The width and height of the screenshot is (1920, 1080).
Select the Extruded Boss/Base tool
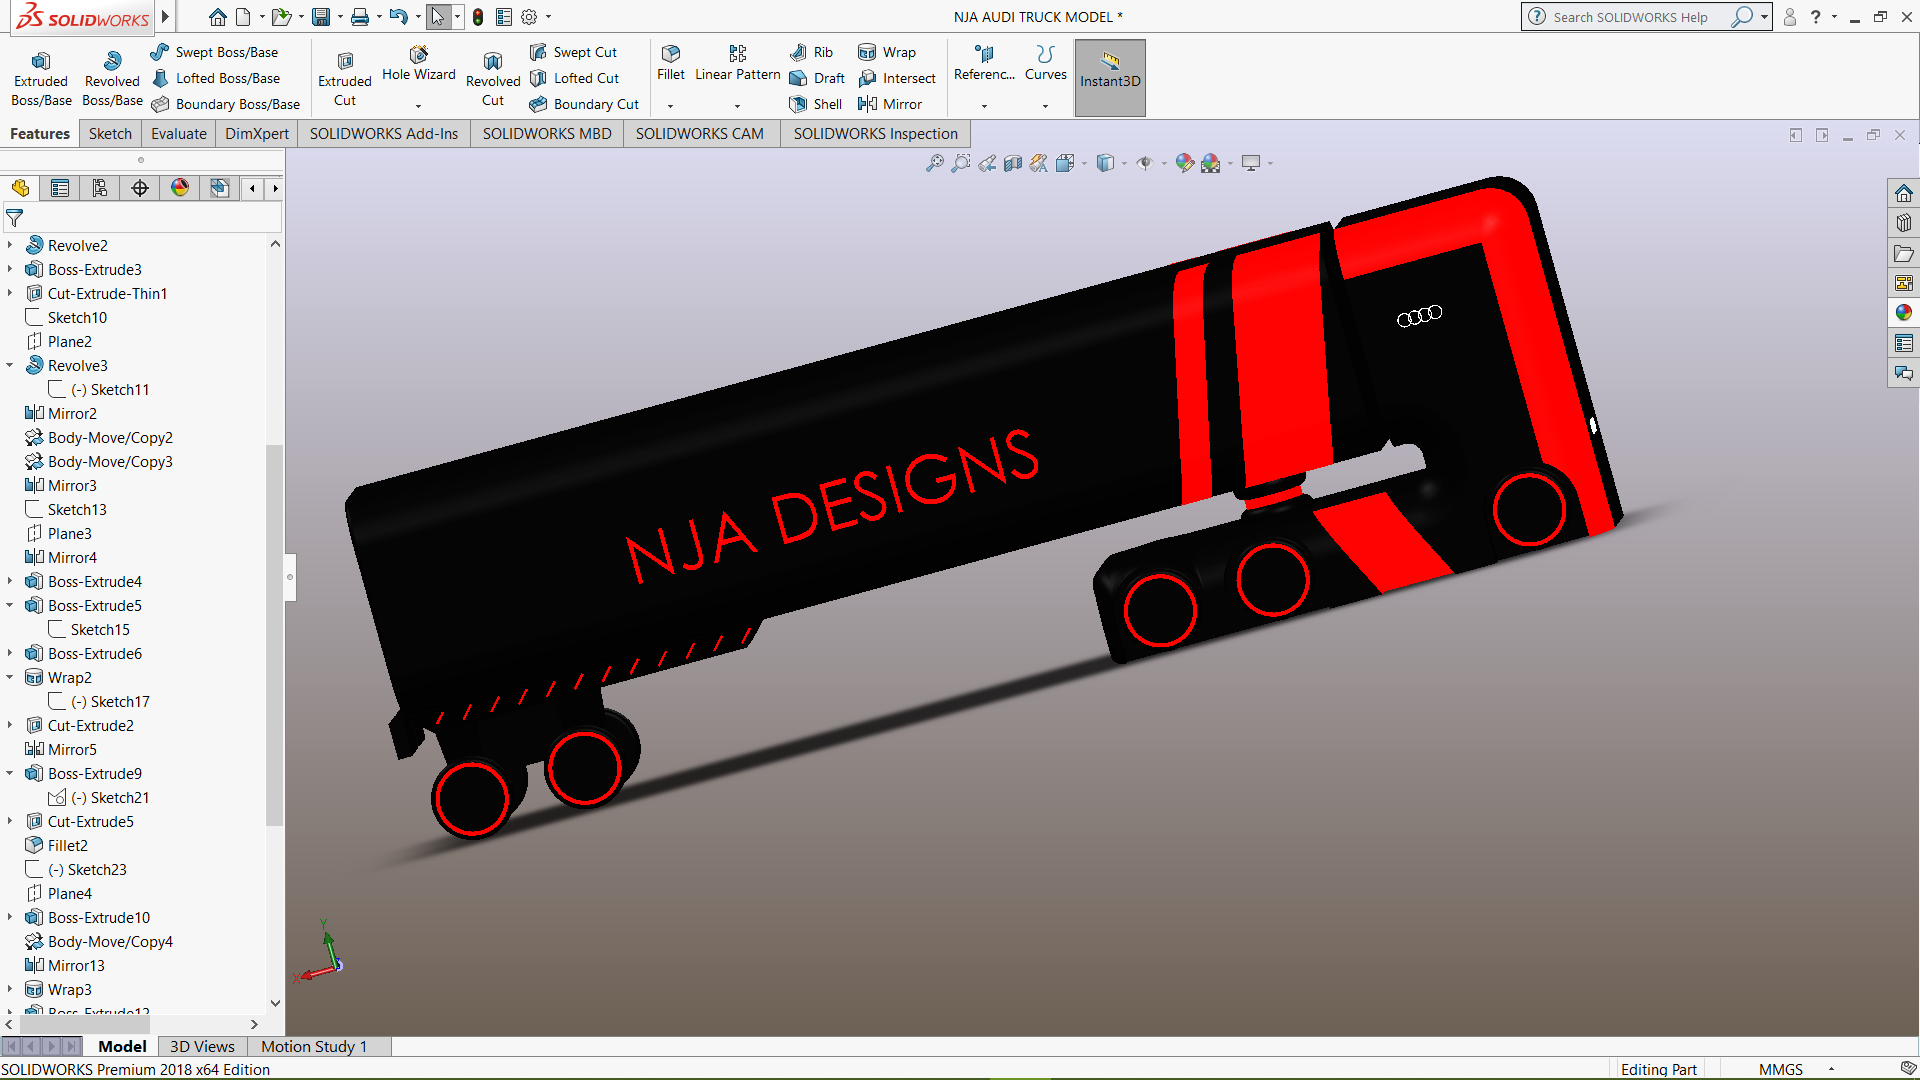tap(41, 78)
